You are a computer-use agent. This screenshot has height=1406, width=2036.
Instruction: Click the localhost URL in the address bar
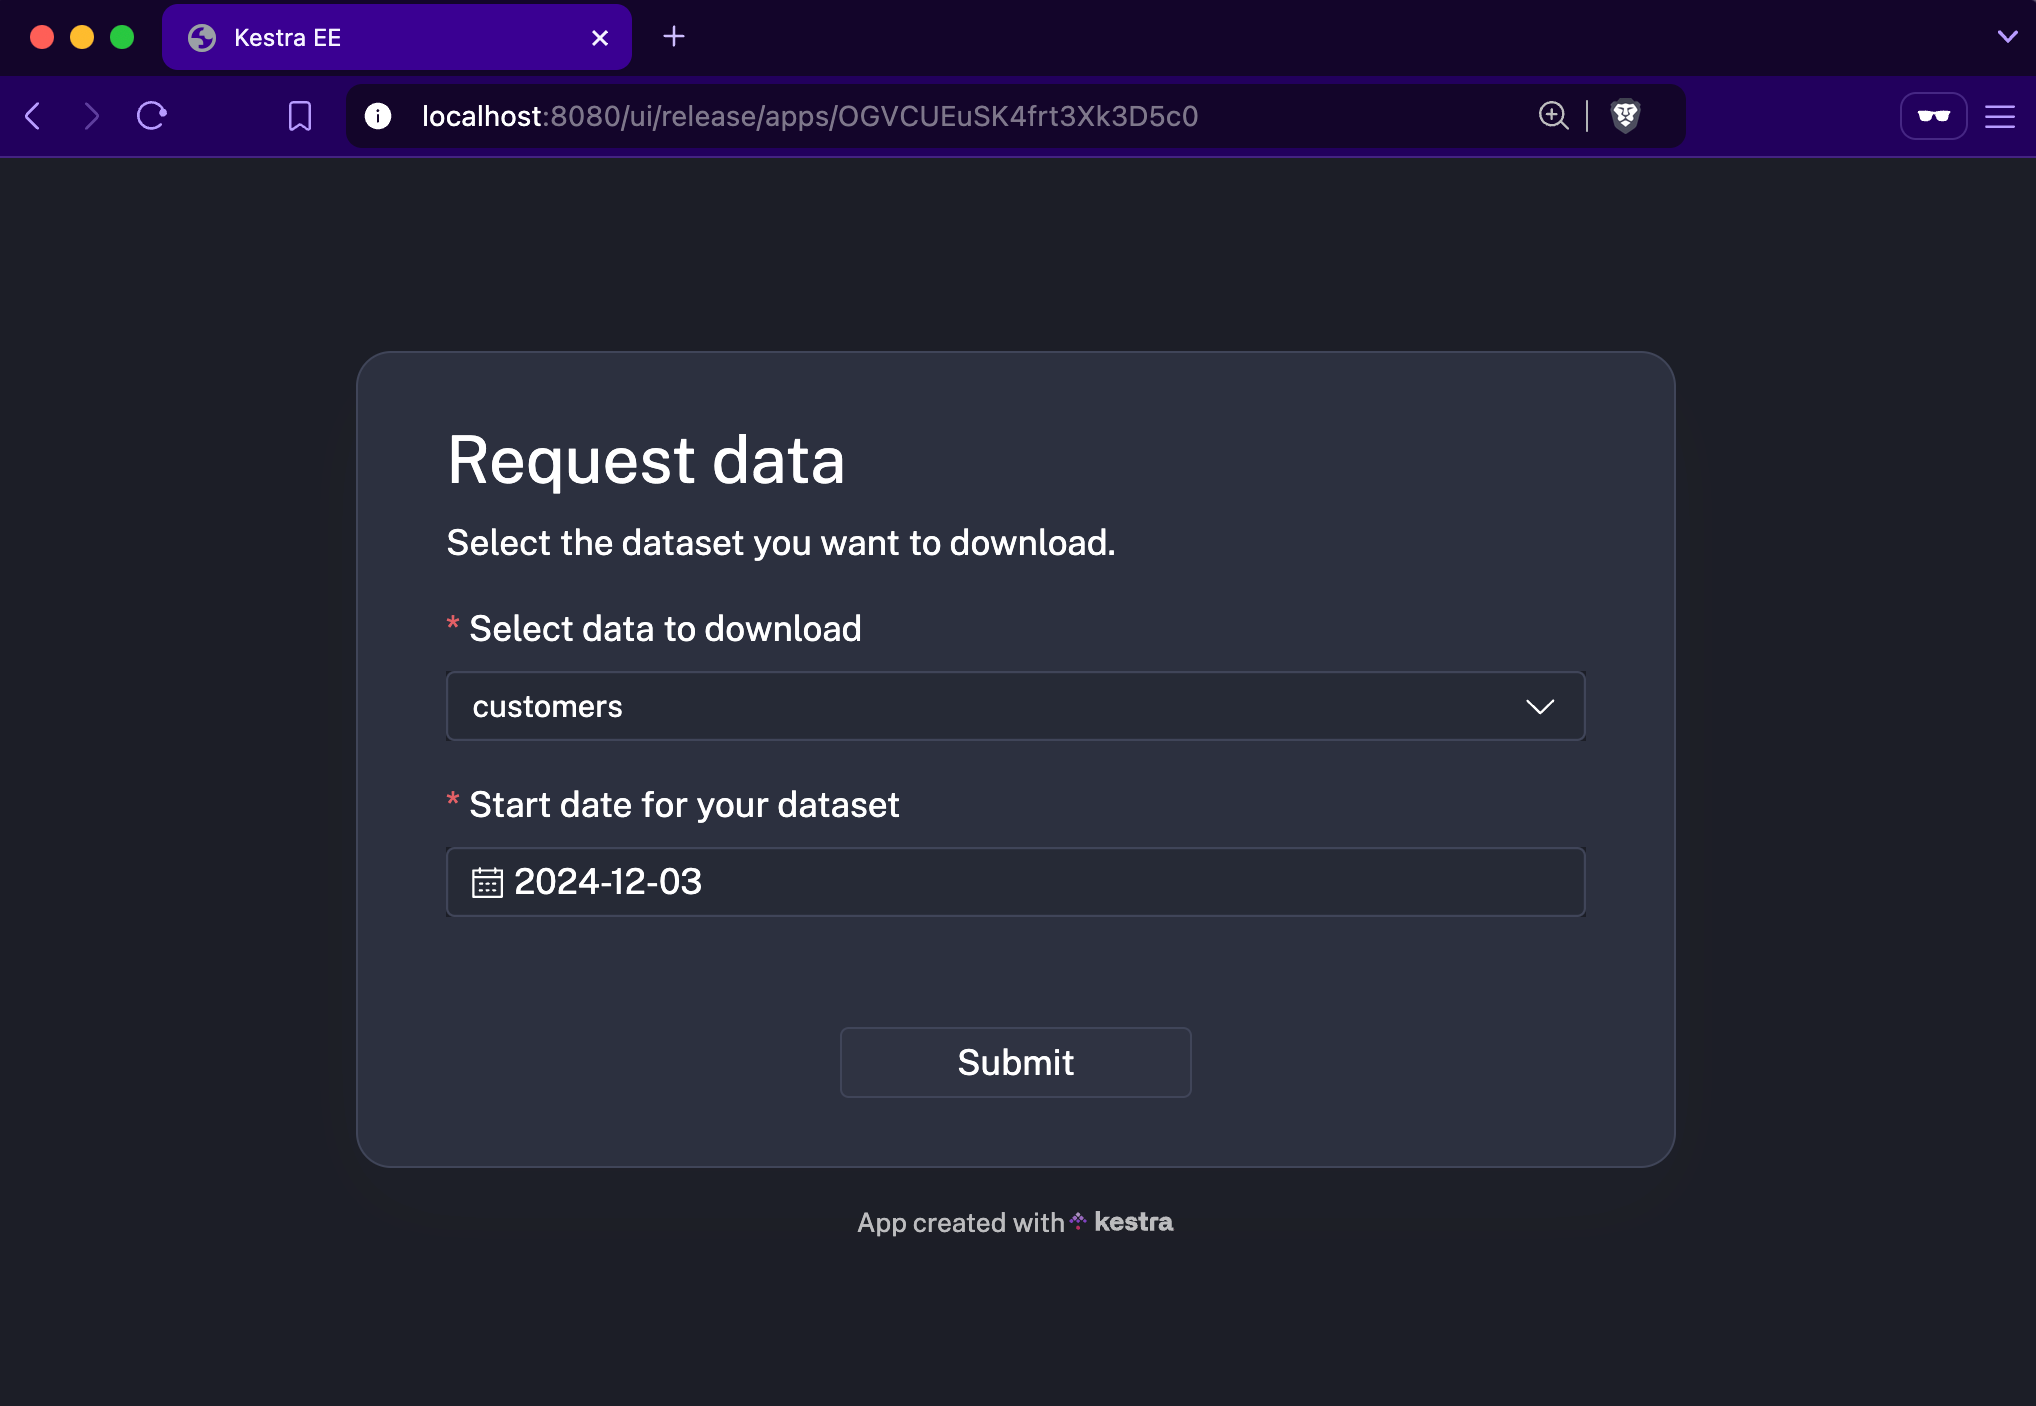click(x=810, y=116)
